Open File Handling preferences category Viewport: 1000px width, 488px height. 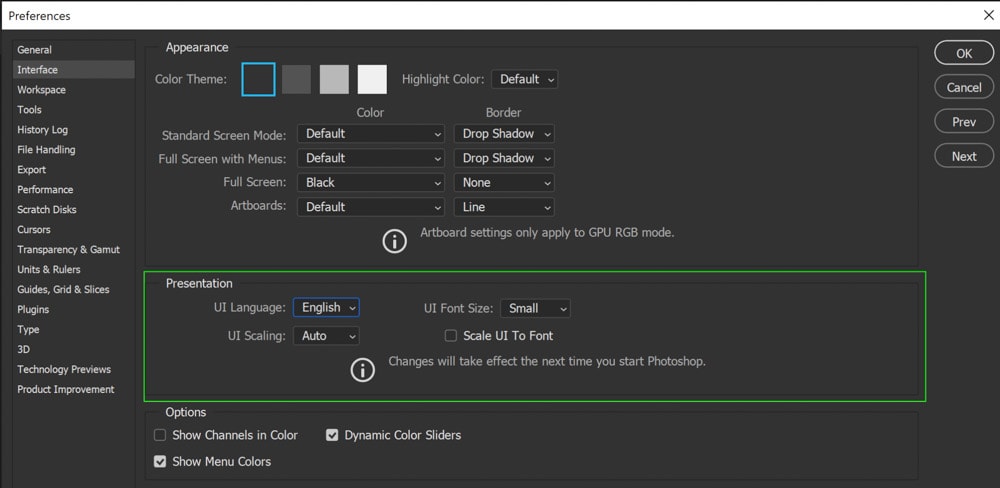73,149
